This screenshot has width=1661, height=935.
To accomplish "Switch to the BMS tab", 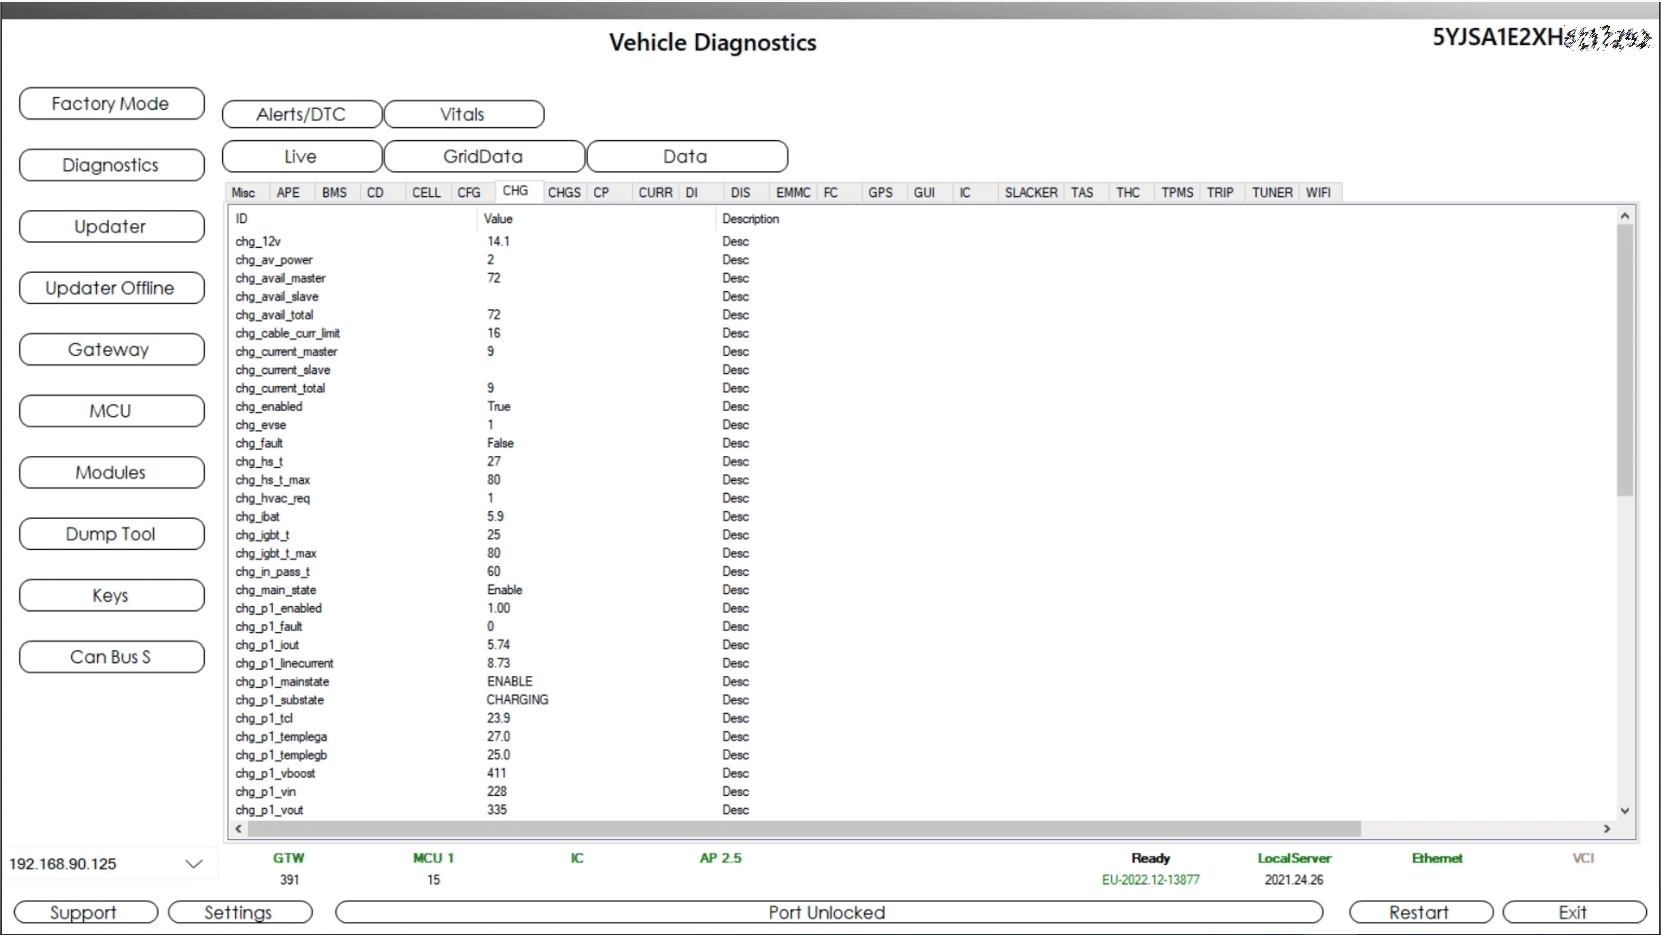I will click(x=335, y=193).
